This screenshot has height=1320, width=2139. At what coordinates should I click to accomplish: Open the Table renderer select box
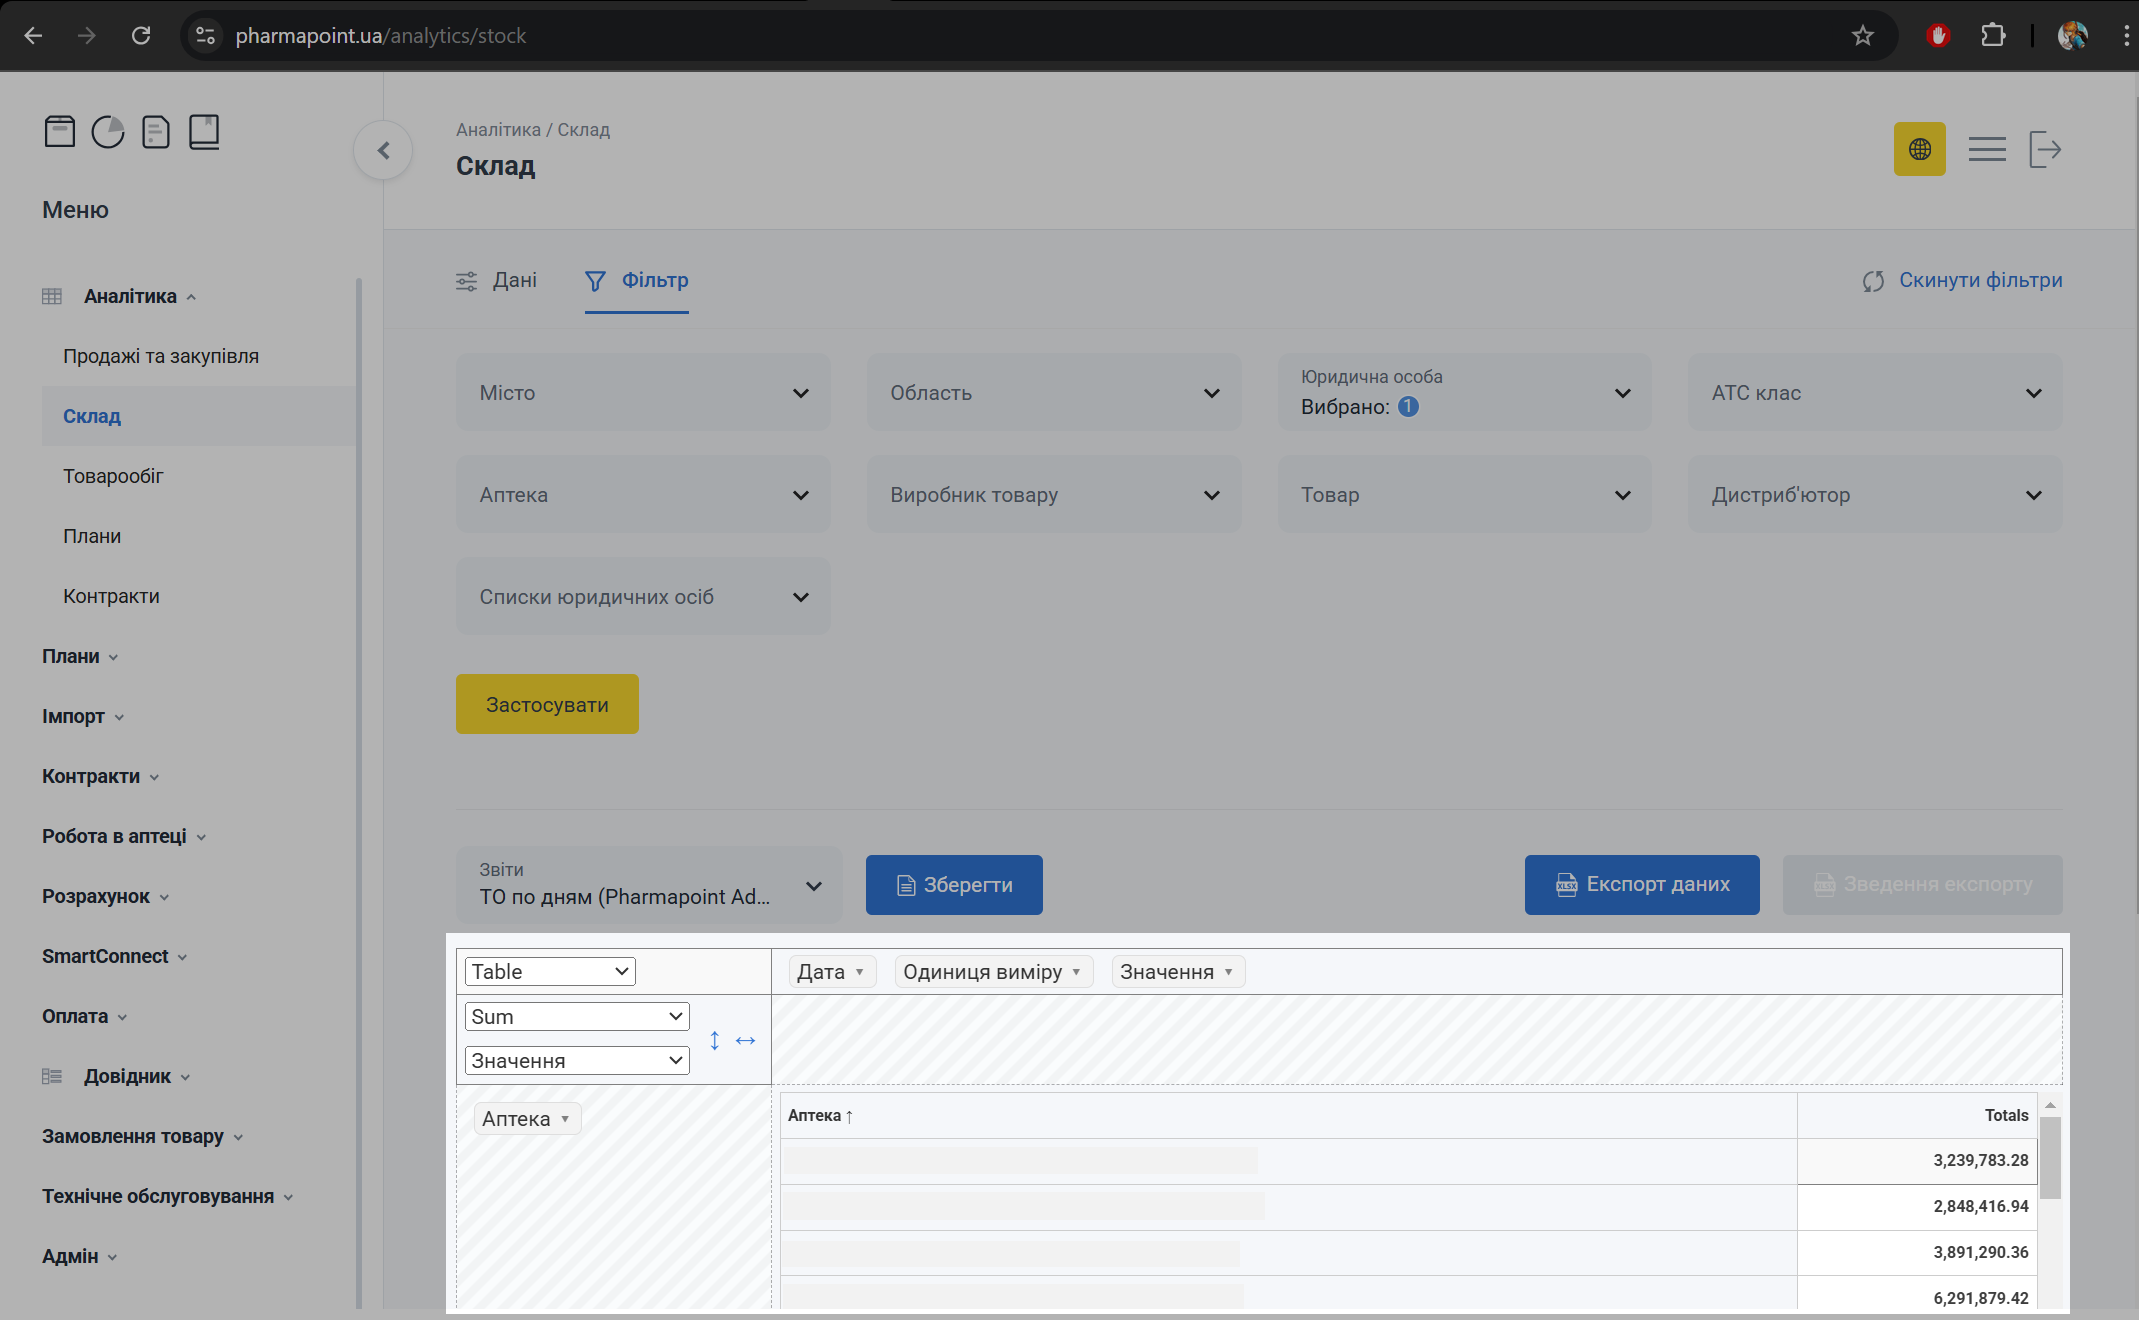click(x=550, y=972)
